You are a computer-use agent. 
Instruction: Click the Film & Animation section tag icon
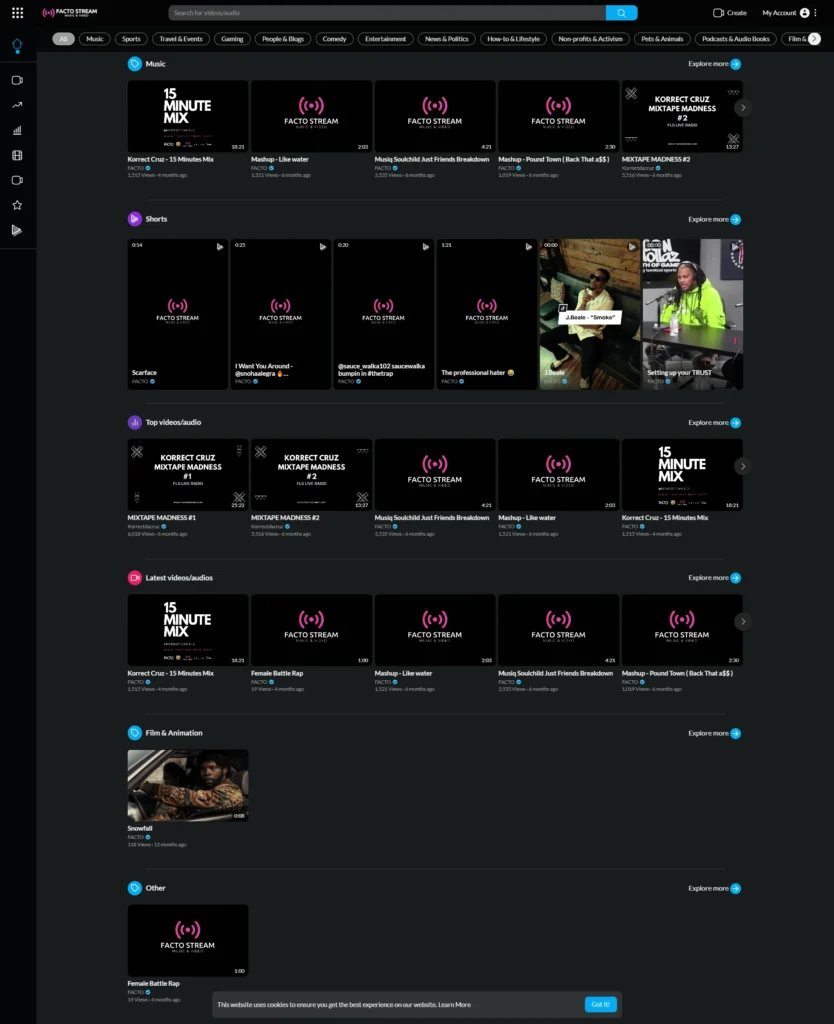[x=135, y=733]
